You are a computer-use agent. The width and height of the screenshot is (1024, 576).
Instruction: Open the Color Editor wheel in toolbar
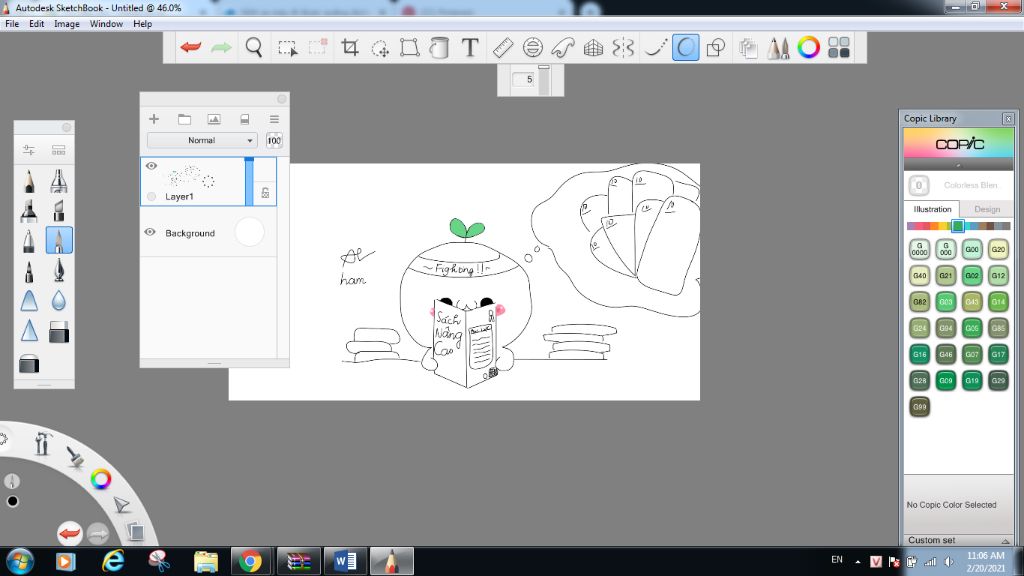(x=808, y=48)
